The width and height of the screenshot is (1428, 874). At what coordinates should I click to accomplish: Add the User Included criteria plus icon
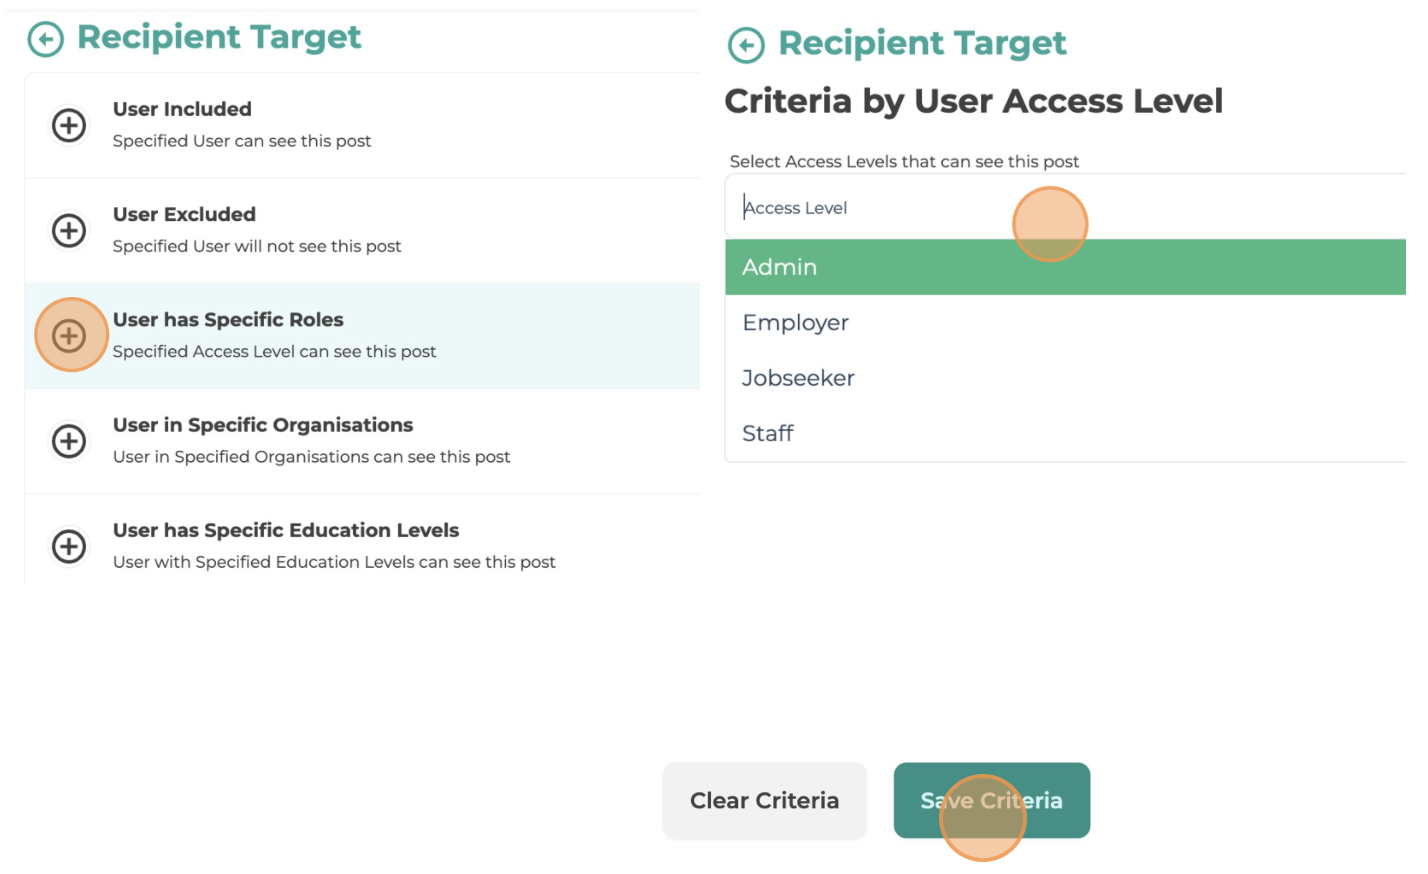click(69, 126)
